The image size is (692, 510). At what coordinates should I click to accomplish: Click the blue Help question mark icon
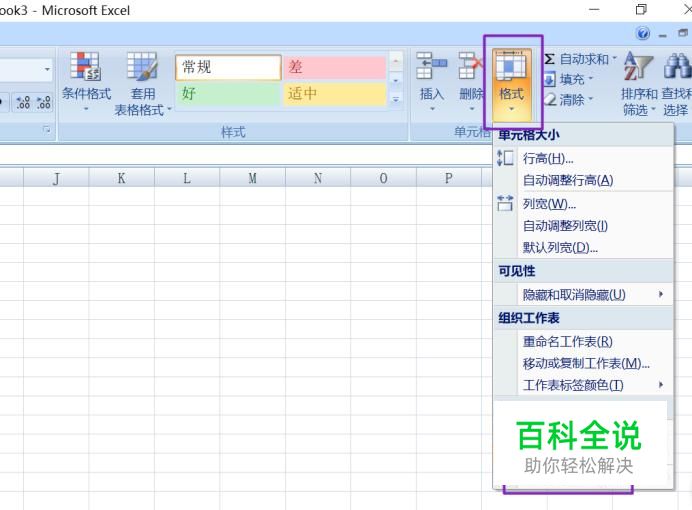tap(643, 33)
